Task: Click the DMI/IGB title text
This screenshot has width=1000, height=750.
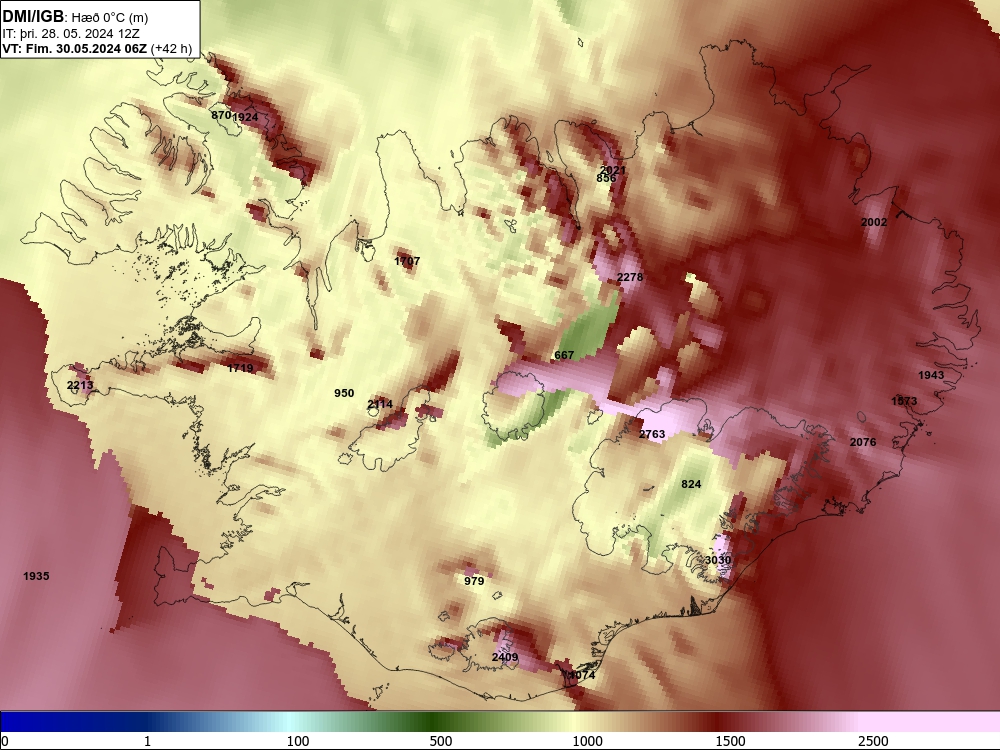Action: pyautogui.click(x=33, y=16)
